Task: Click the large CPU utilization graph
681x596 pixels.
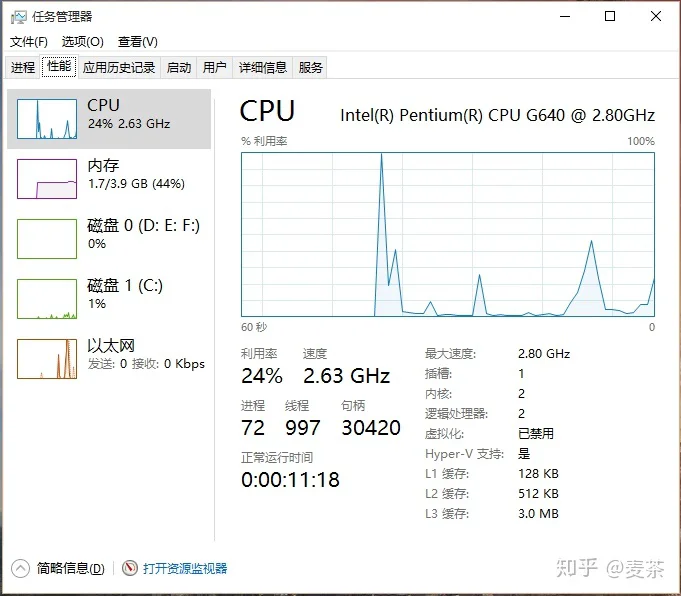Action: click(x=448, y=235)
